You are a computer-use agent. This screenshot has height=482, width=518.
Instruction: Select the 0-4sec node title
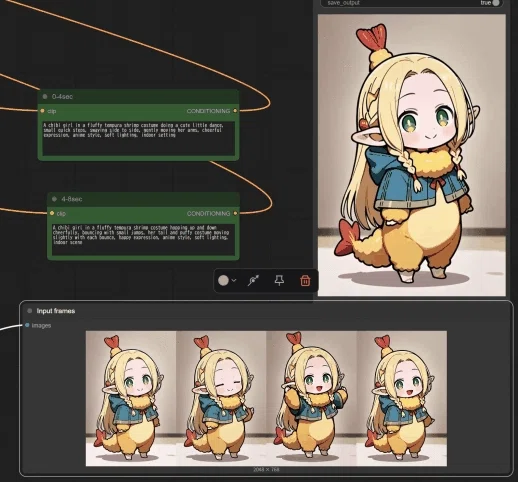pyautogui.click(x=62, y=97)
